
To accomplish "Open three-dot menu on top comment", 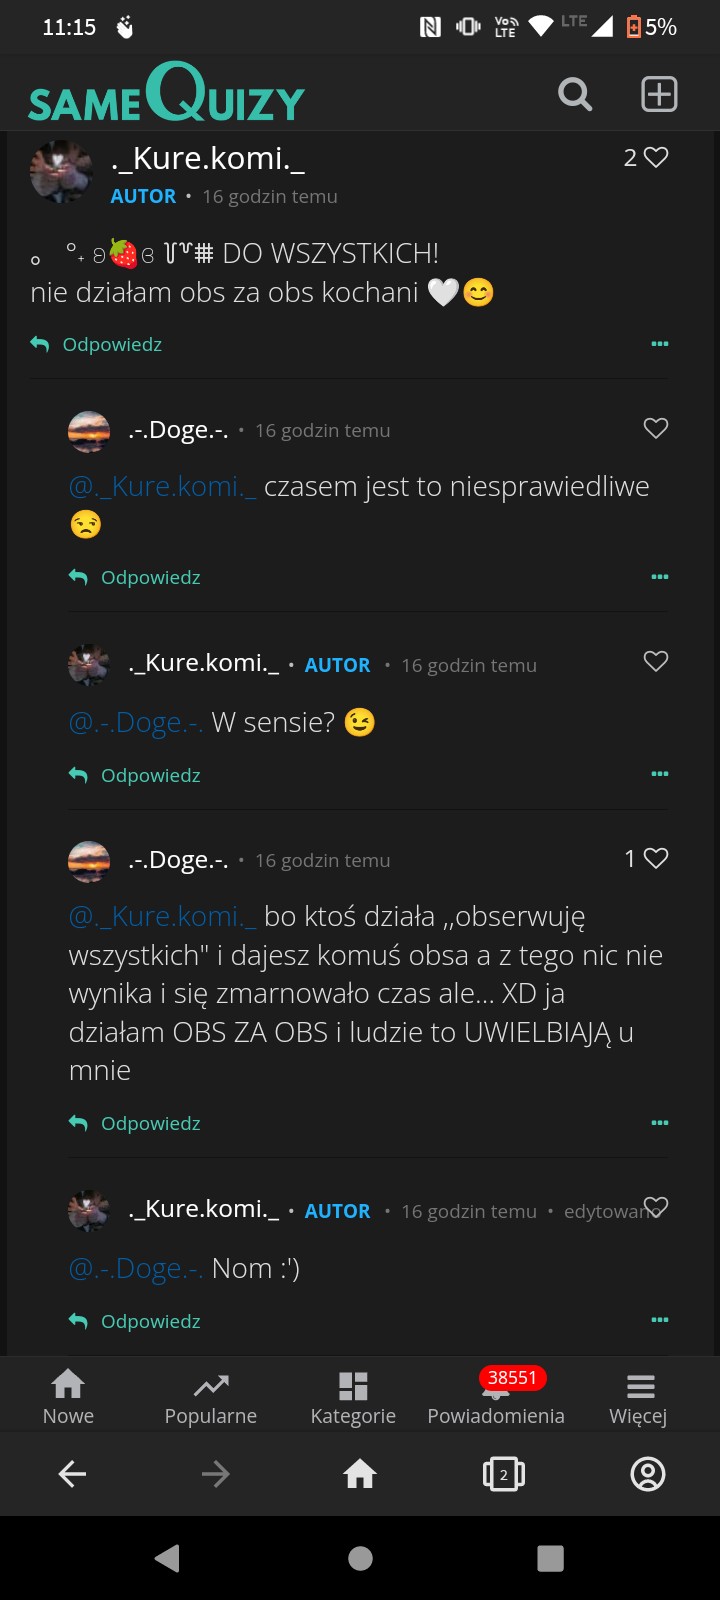I will tap(660, 344).
